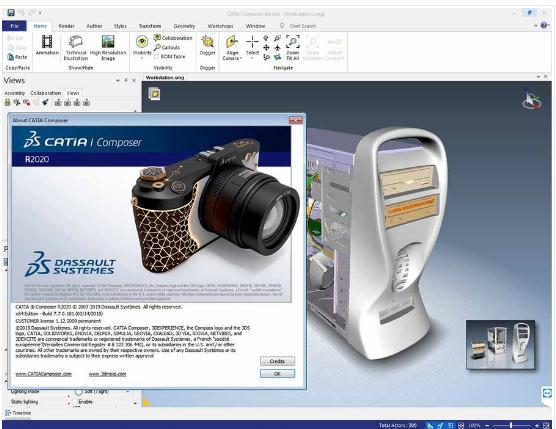Image resolution: width=556 pixels, height=429 pixels.
Task: Click the grid icon in the status bar
Action: (451, 425)
